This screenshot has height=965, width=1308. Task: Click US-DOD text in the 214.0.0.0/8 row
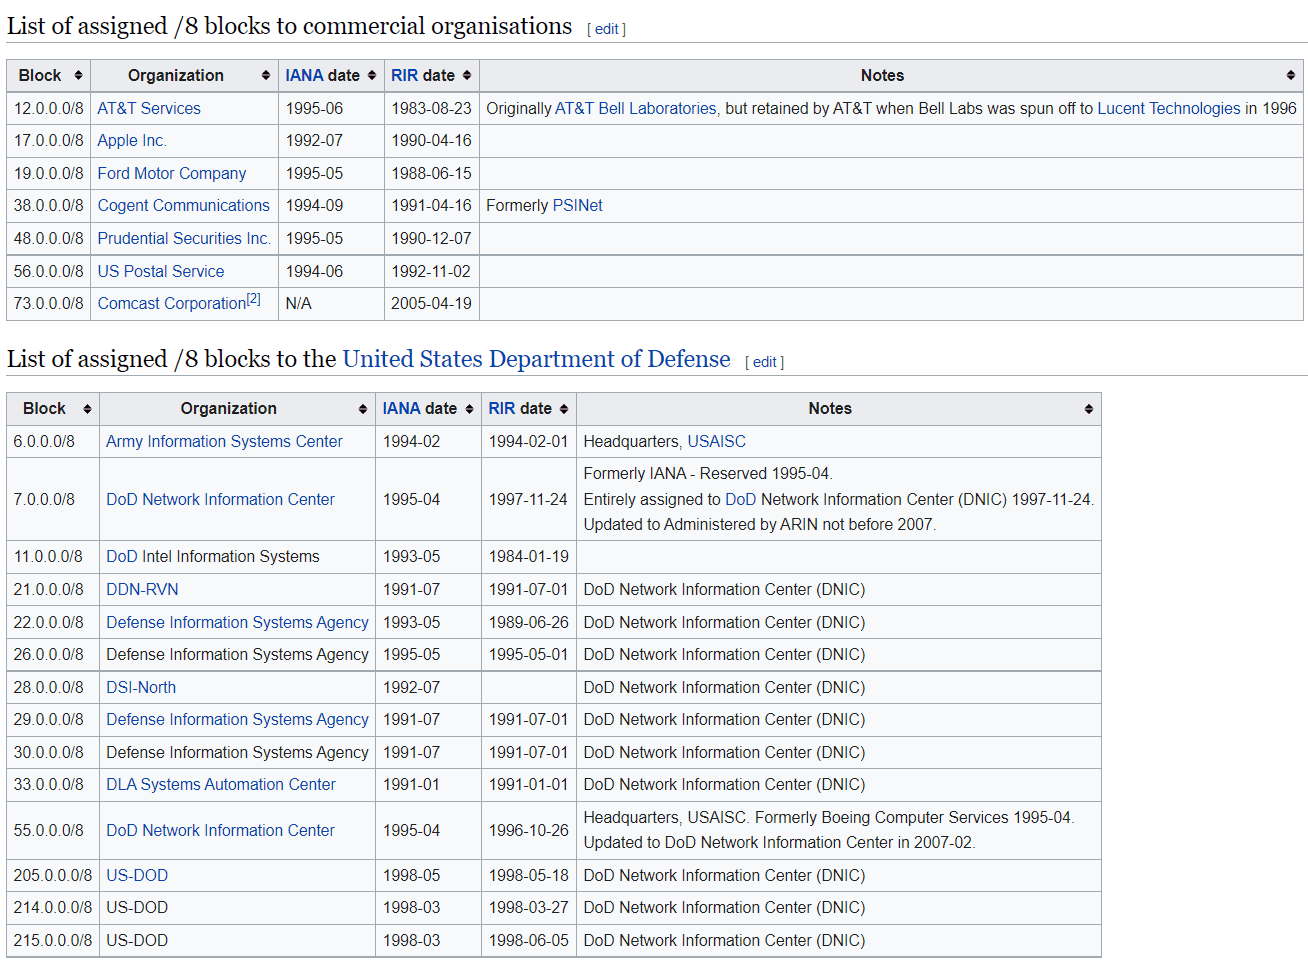click(x=137, y=908)
